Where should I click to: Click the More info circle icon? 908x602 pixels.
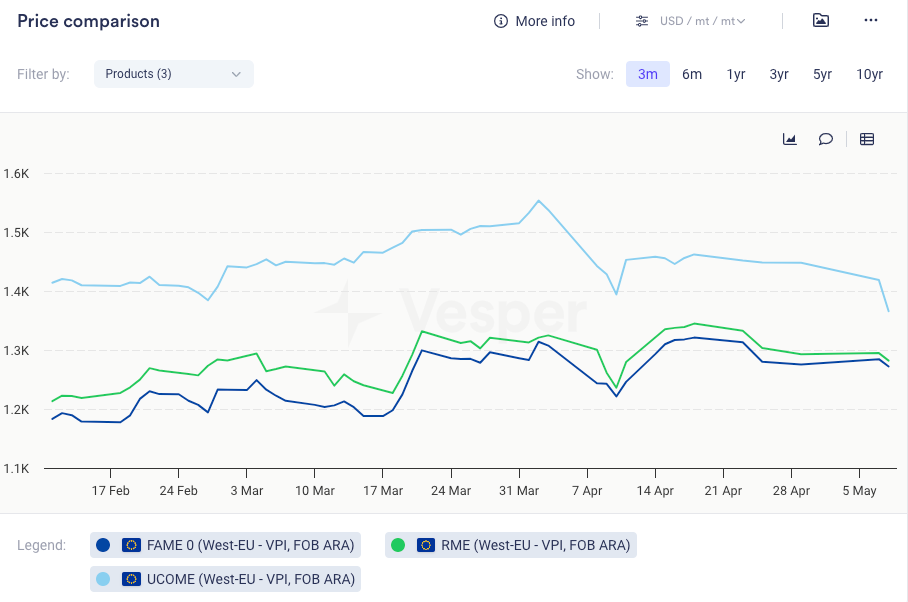(501, 21)
